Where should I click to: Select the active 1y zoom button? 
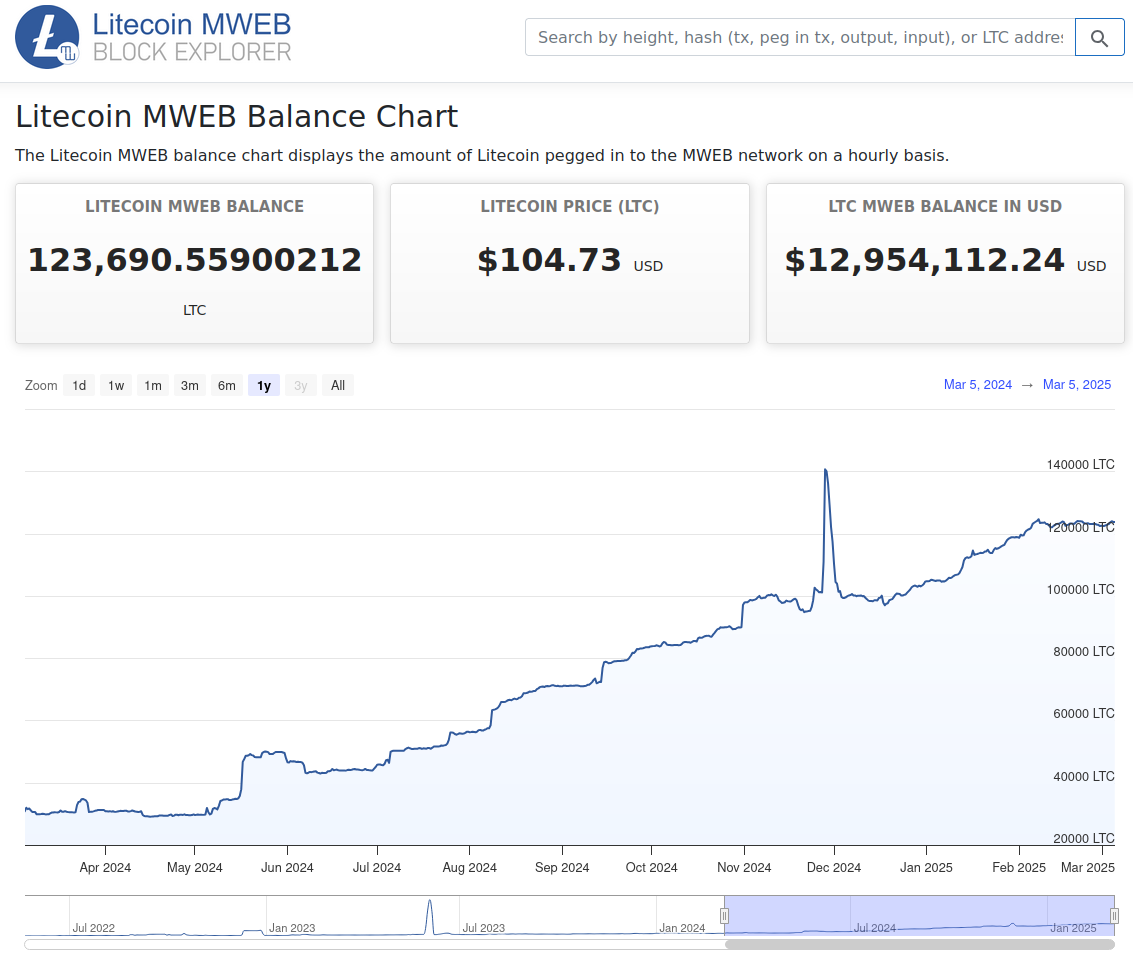(264, 385)
